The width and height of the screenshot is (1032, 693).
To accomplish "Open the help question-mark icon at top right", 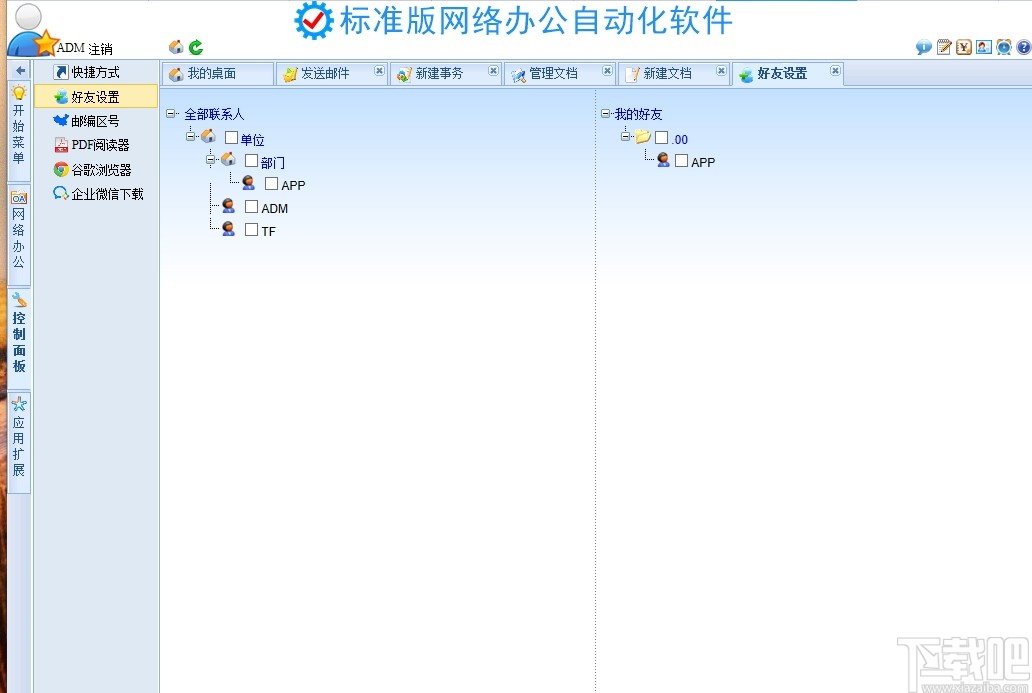I will coord(1023,46).
